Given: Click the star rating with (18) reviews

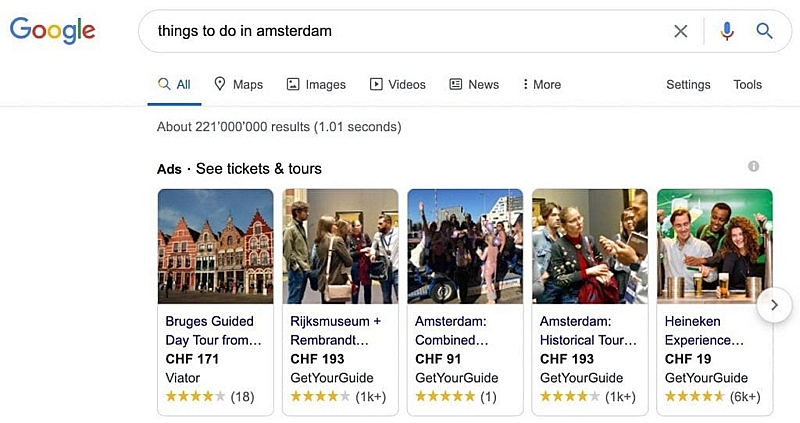Looking at the screenshot, I should point(210,396).
